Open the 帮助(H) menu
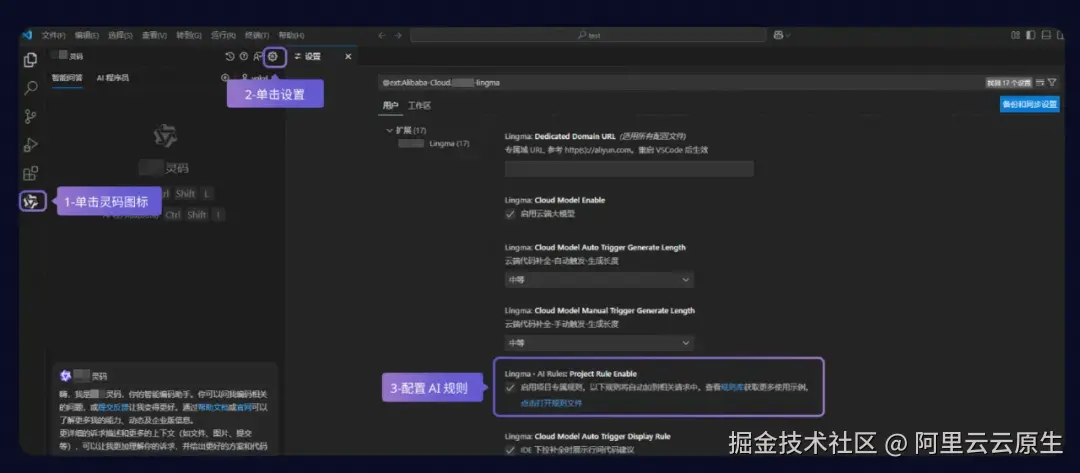Viewport: 1080px width, 473px height. (x=291, y=35)
